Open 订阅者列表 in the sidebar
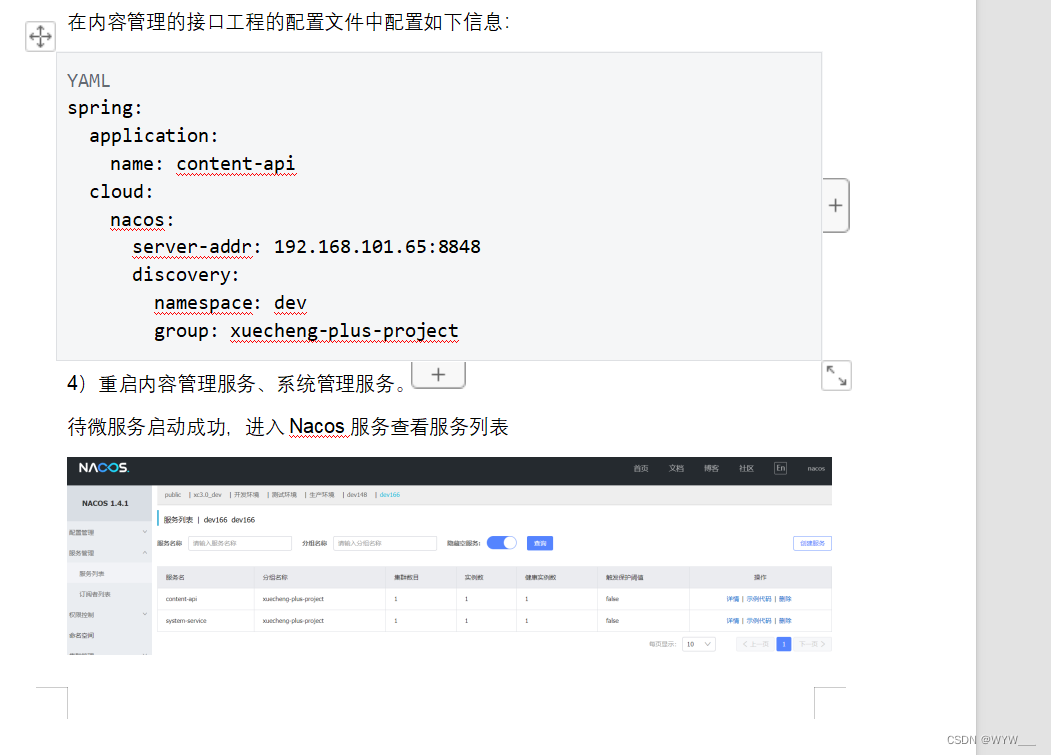 tap(95, 594)
